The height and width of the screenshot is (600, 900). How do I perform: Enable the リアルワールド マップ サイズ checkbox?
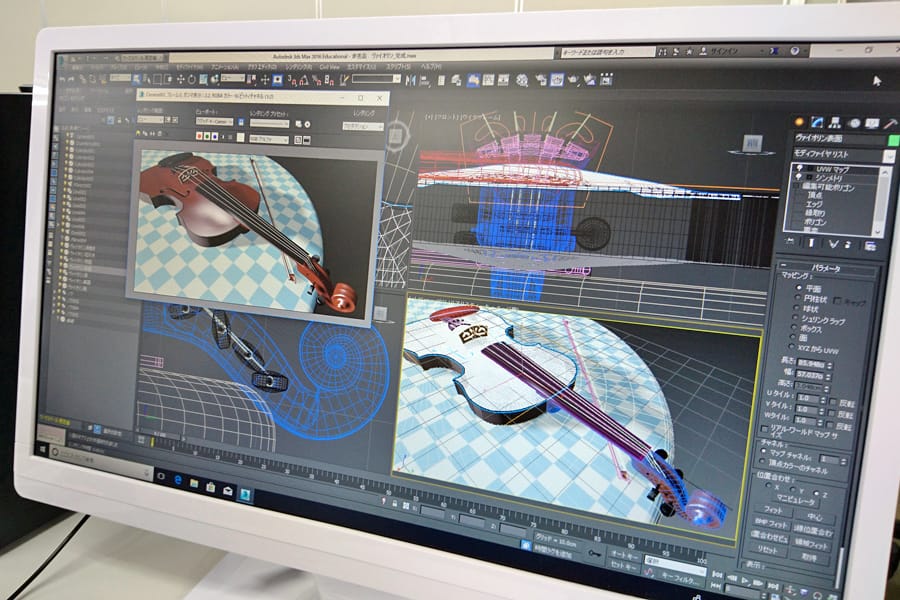pos(765,429)
